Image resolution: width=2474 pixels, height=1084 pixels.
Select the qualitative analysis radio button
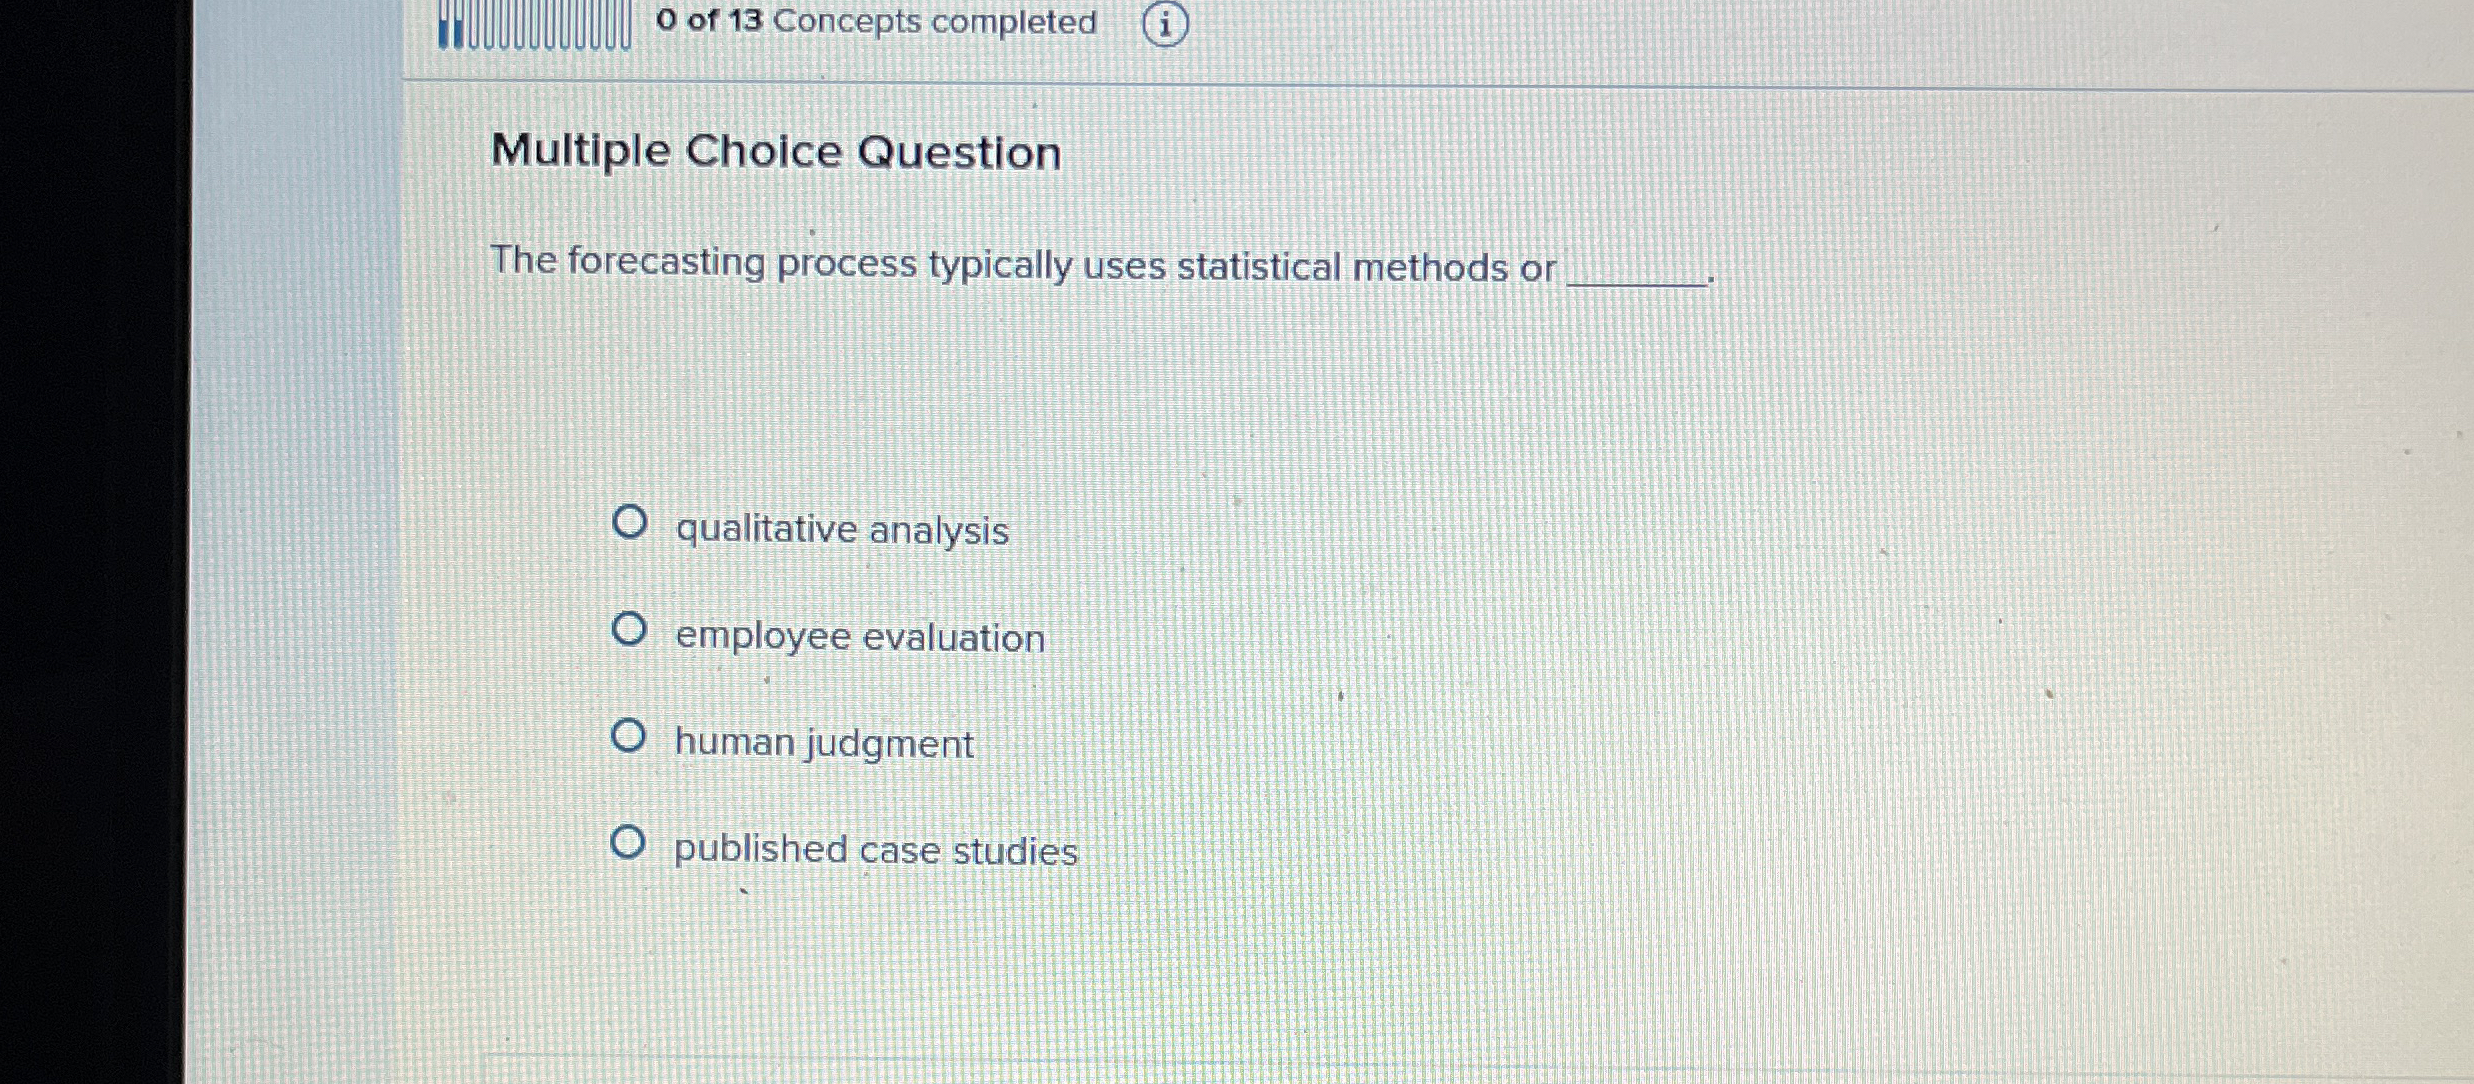631,522
